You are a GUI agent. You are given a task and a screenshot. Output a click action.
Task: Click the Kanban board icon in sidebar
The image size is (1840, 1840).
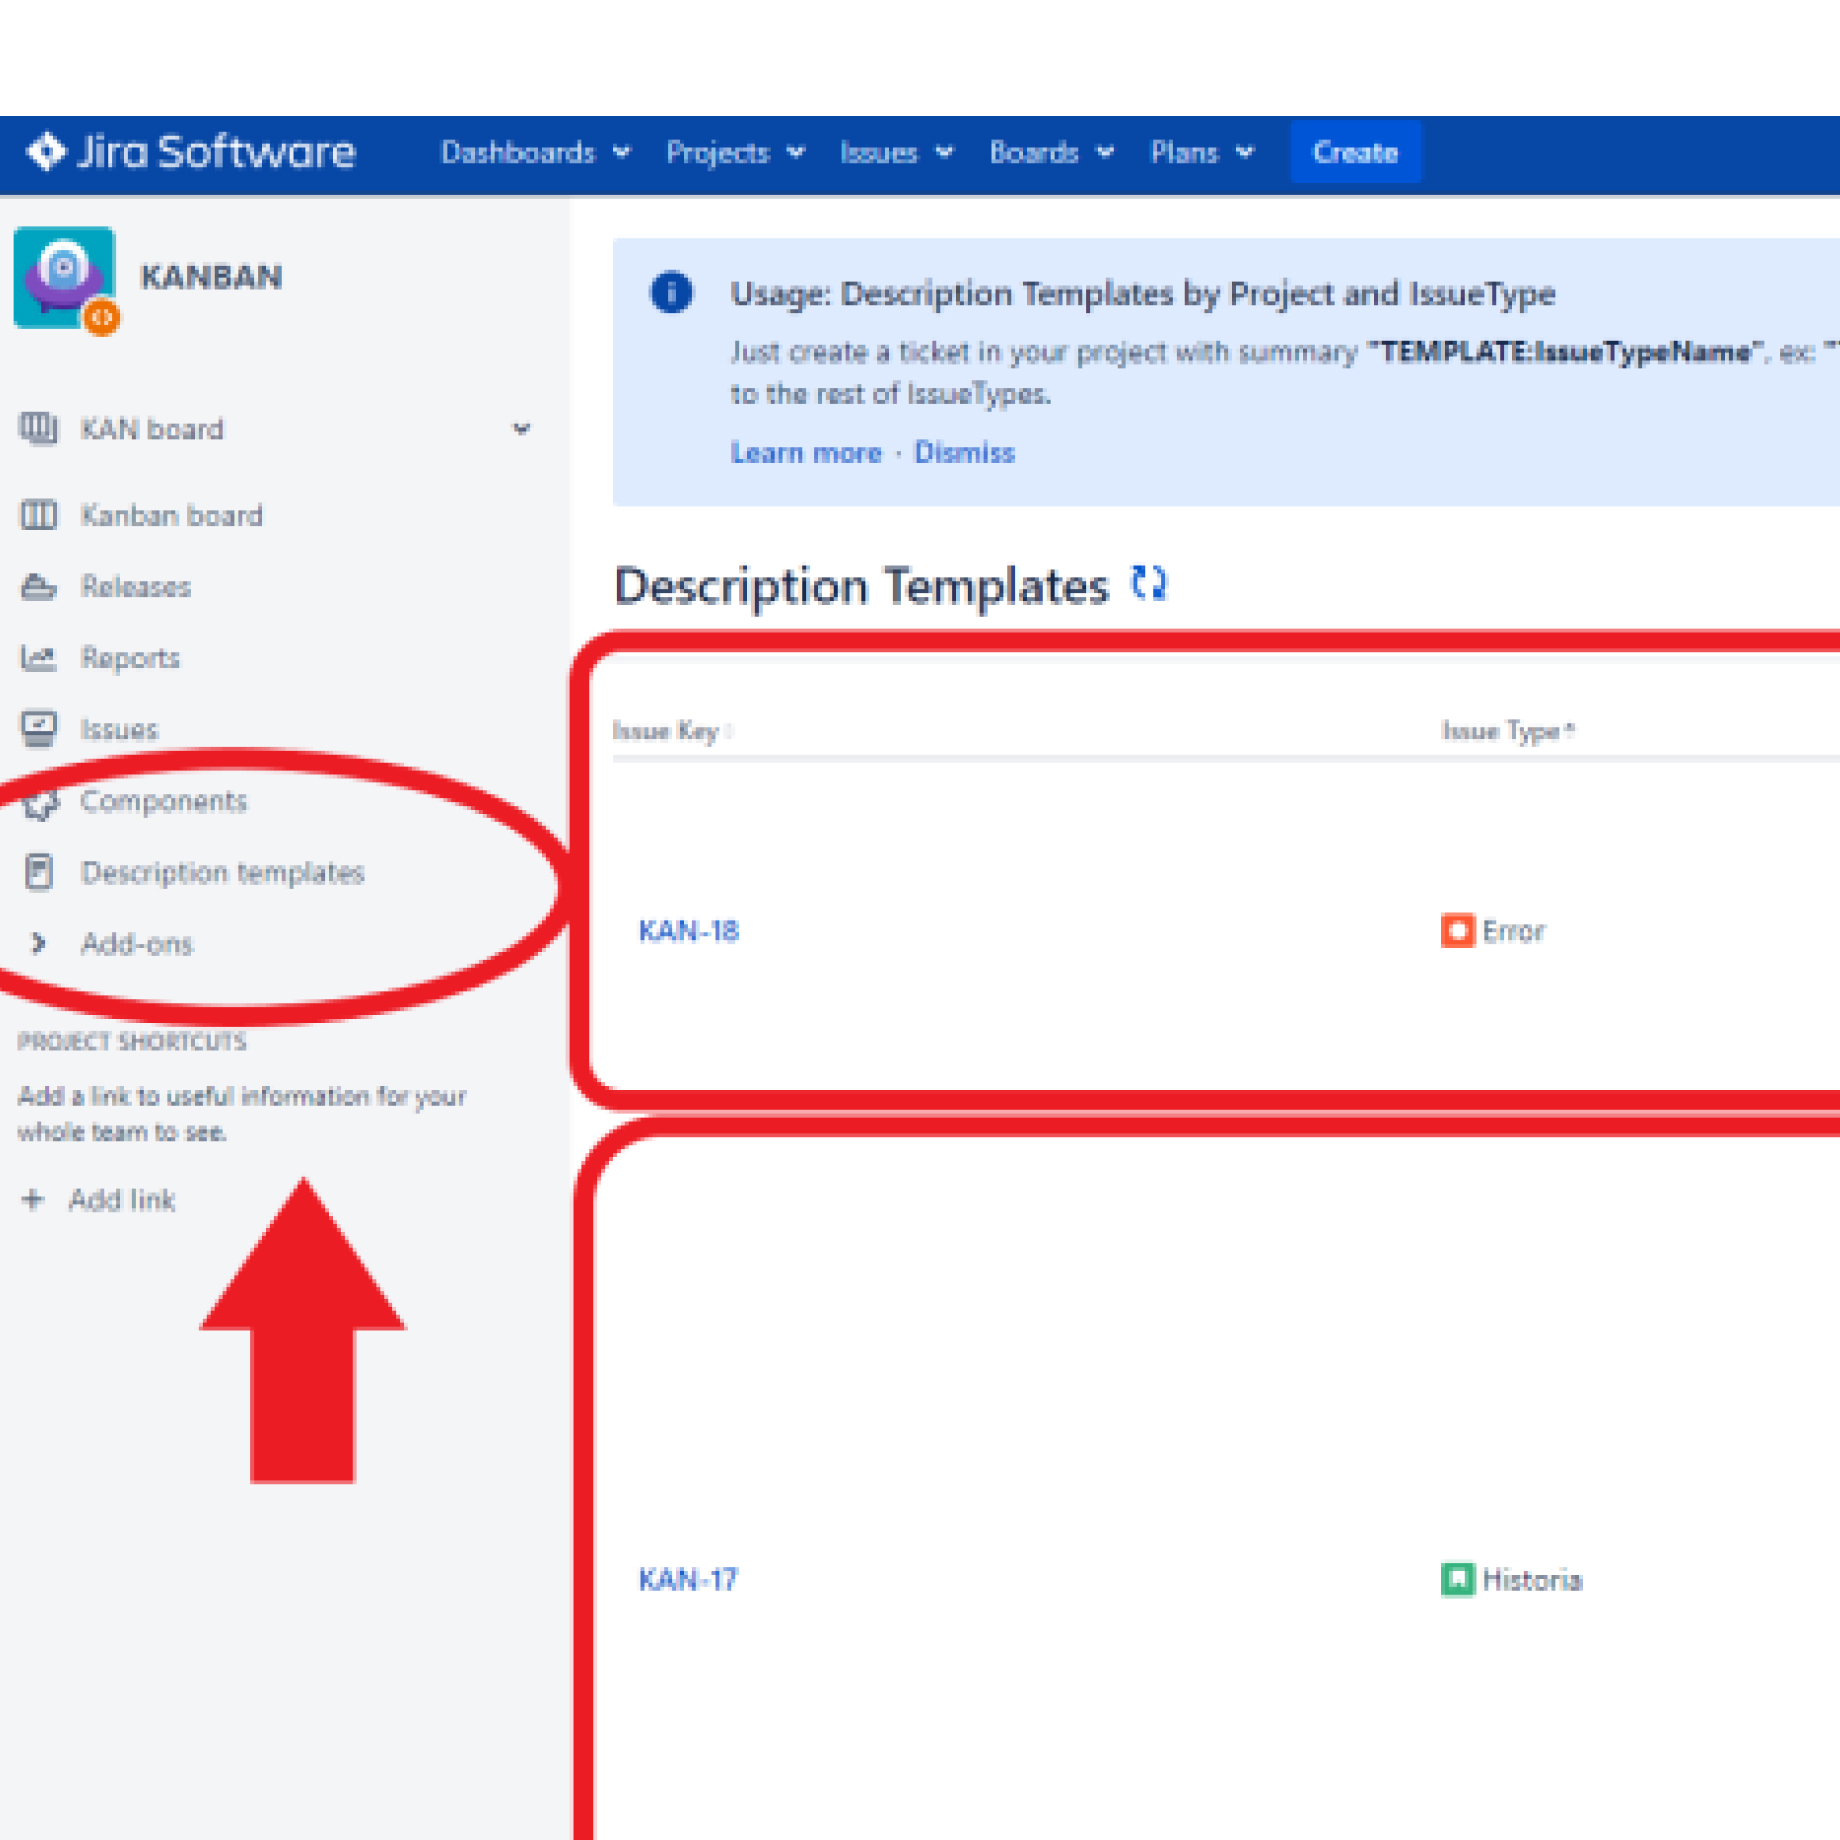click(x=38, y=516)
